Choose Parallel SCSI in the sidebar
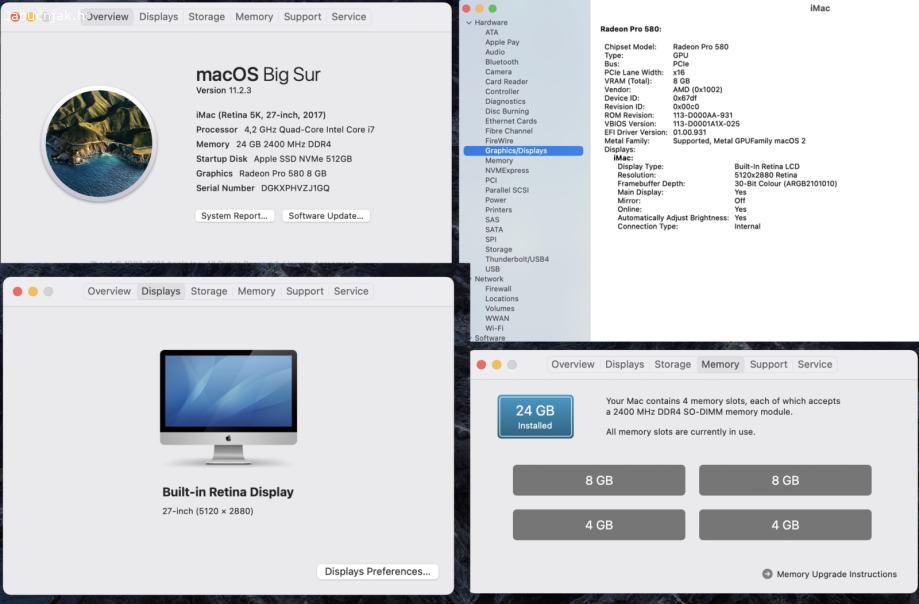919x604 pixels. [507, 190]
